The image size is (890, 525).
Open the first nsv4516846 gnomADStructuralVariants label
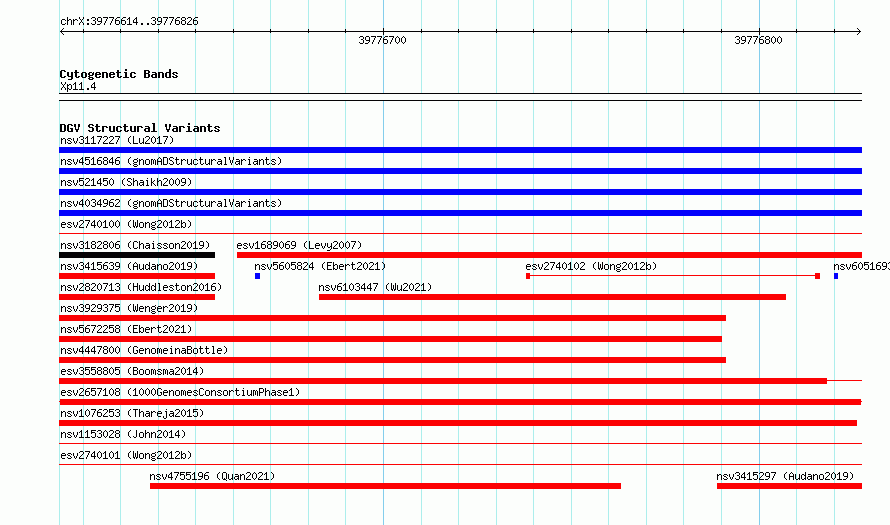pyautogui.click(x=171, y=161)
